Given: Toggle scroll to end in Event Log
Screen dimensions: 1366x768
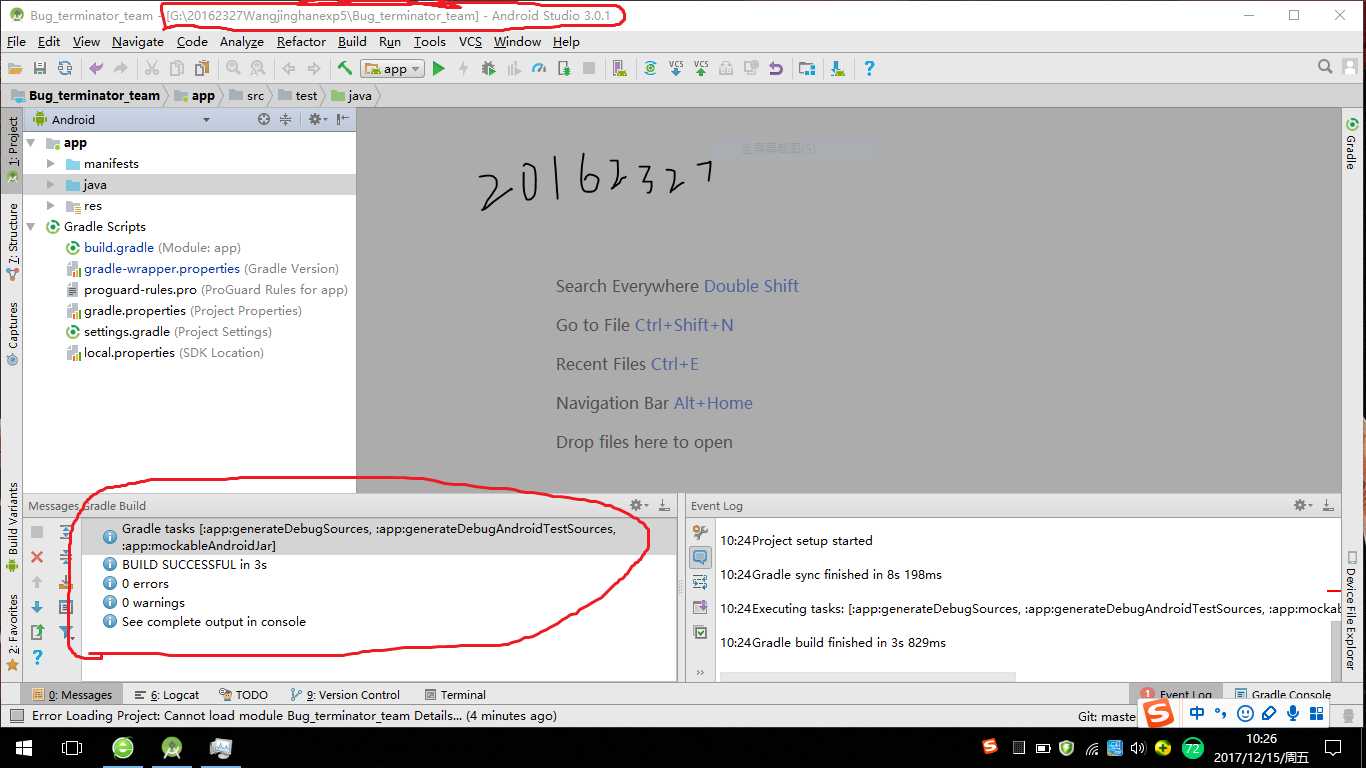Looking at the screenshot, I should point(700,607).
